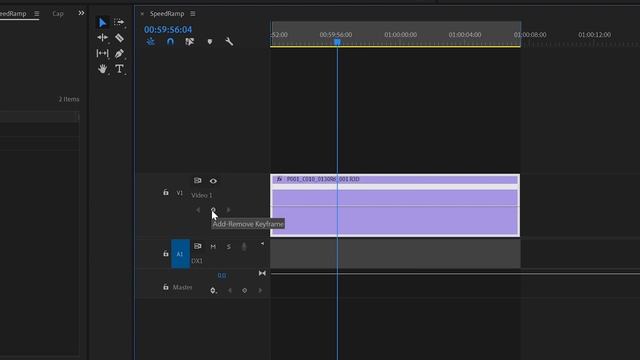Hide Video 1 track output eye
The width and height of the screenshot is (640, 360).
click(x=213, y=181)
